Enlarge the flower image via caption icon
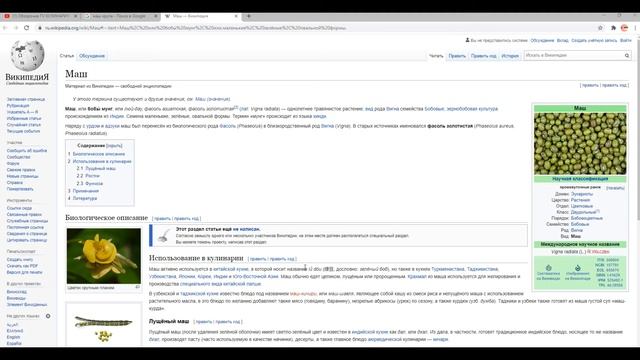640x360 pixels. (138, 287)
